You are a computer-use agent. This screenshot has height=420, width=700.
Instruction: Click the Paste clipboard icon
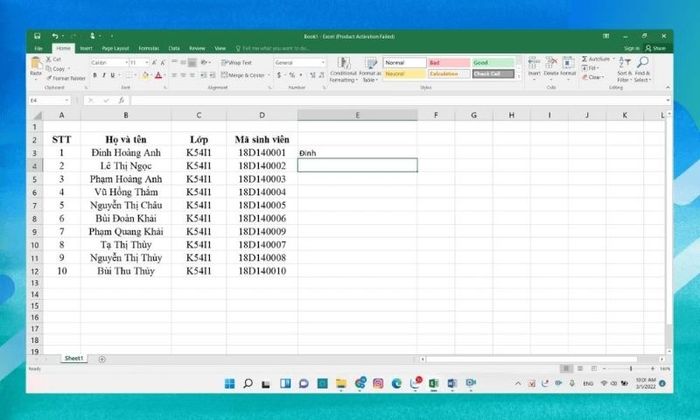pos(36,63)
